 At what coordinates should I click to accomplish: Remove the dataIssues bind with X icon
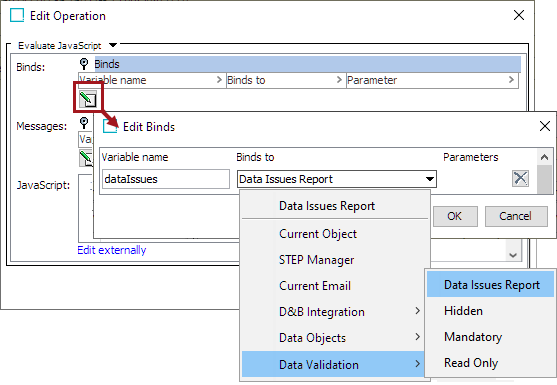tap(520, 178)
